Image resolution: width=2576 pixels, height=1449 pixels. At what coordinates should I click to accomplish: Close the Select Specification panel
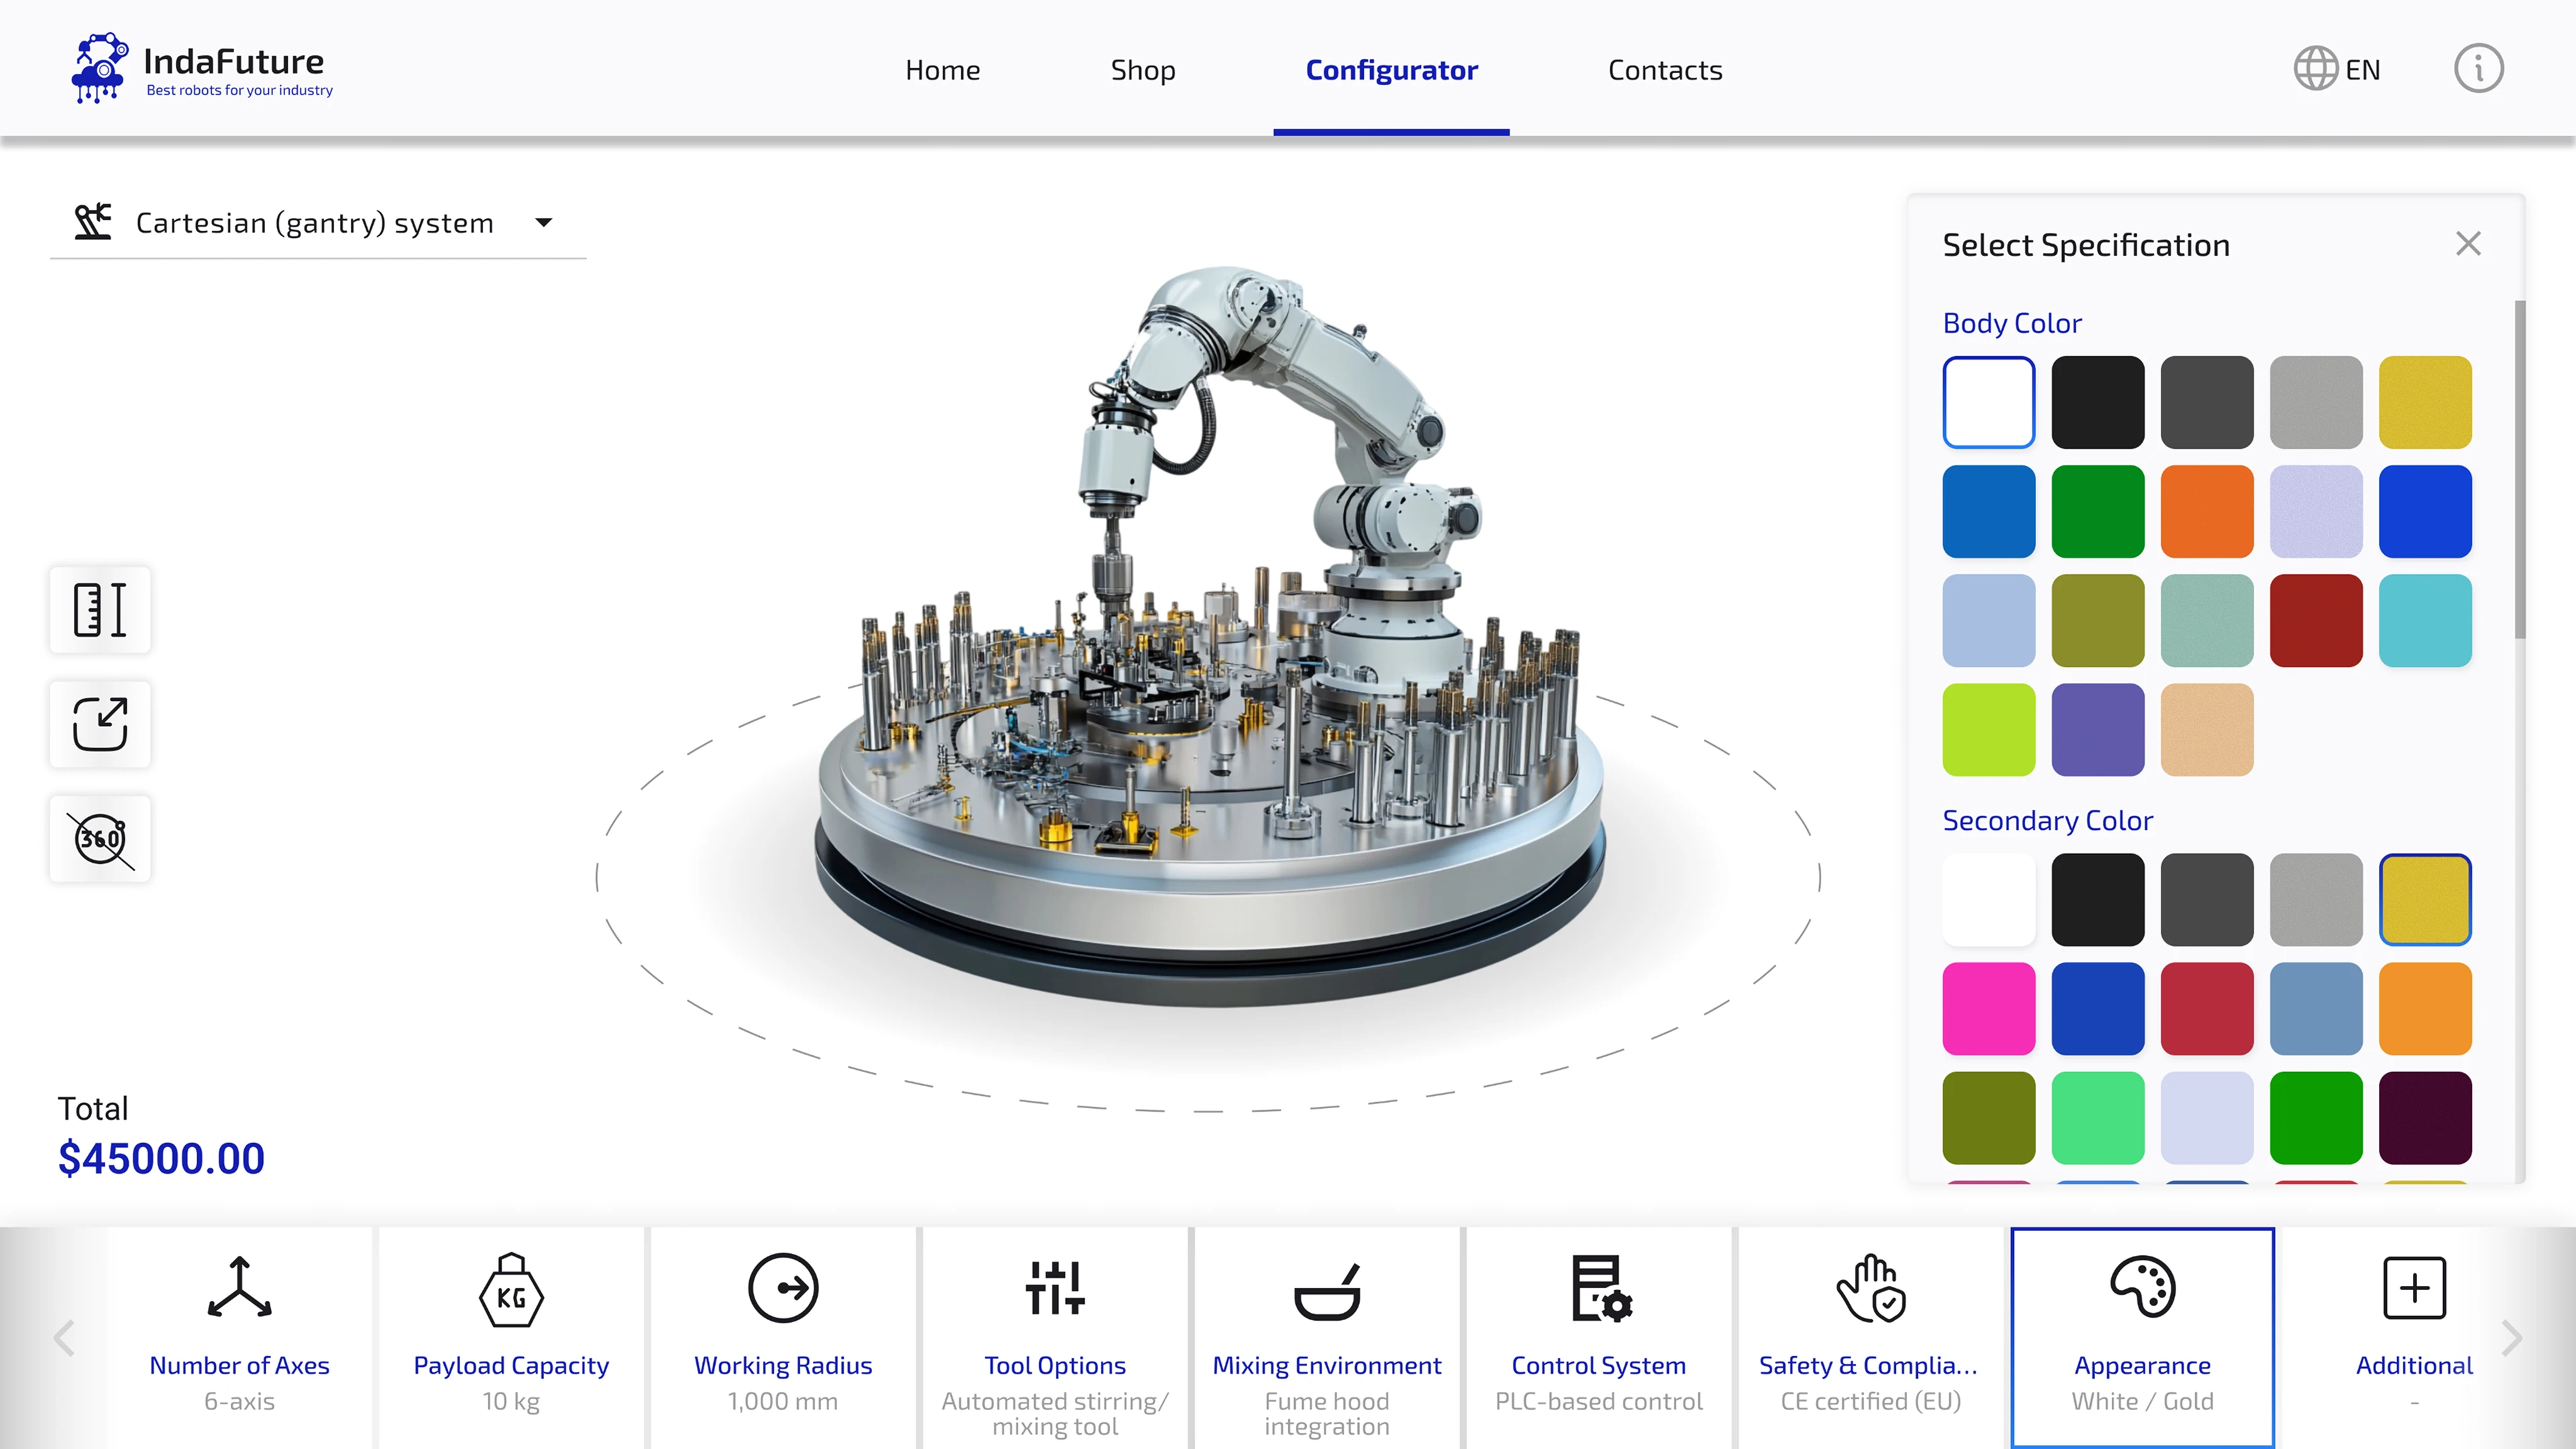pos(2467,244)
